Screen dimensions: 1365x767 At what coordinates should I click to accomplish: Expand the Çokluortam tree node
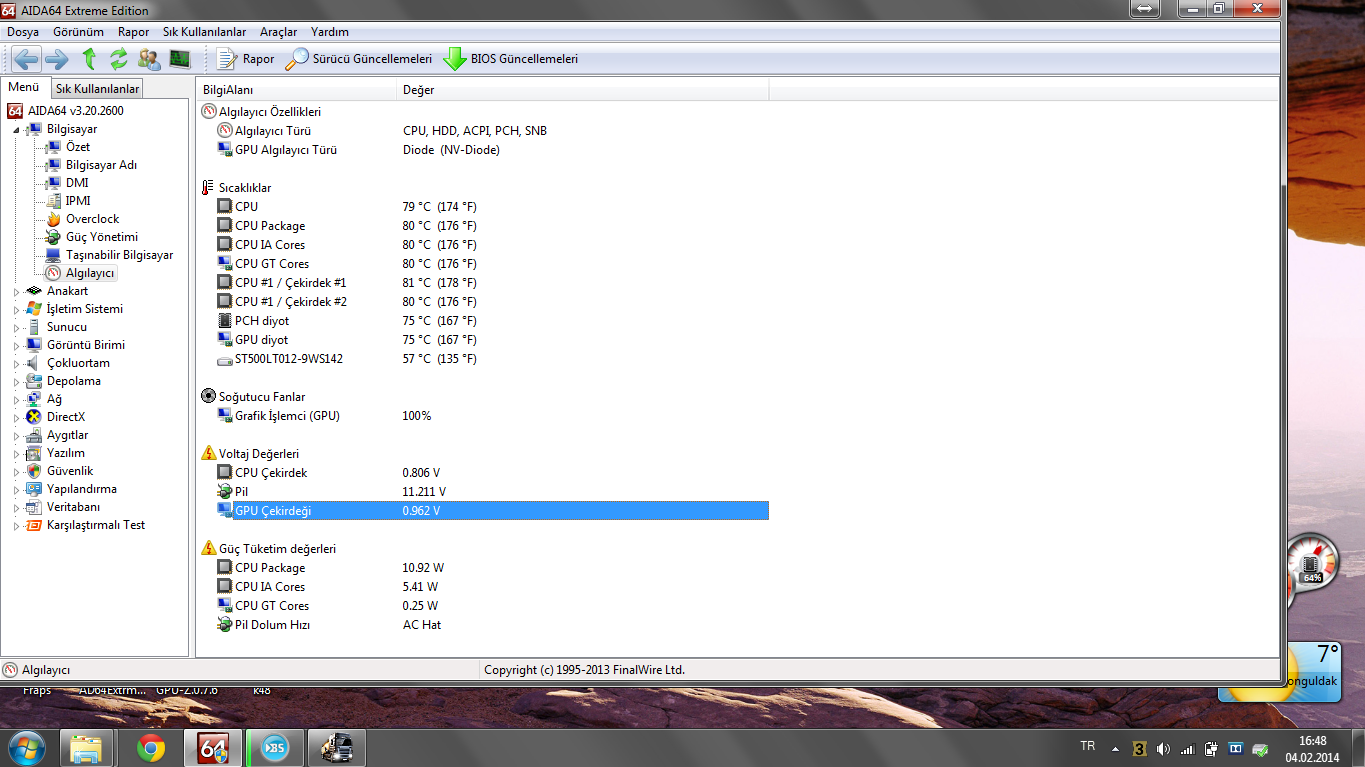click(17, 364)
